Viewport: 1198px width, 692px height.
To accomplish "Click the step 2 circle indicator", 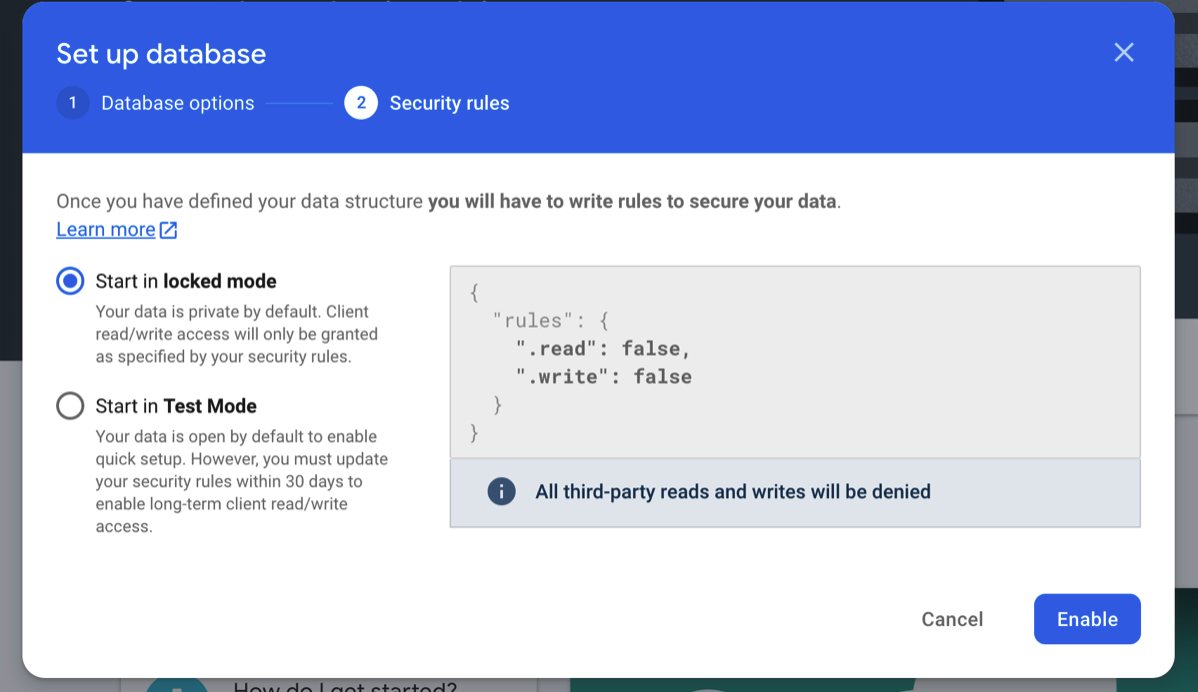I will 360,103.
